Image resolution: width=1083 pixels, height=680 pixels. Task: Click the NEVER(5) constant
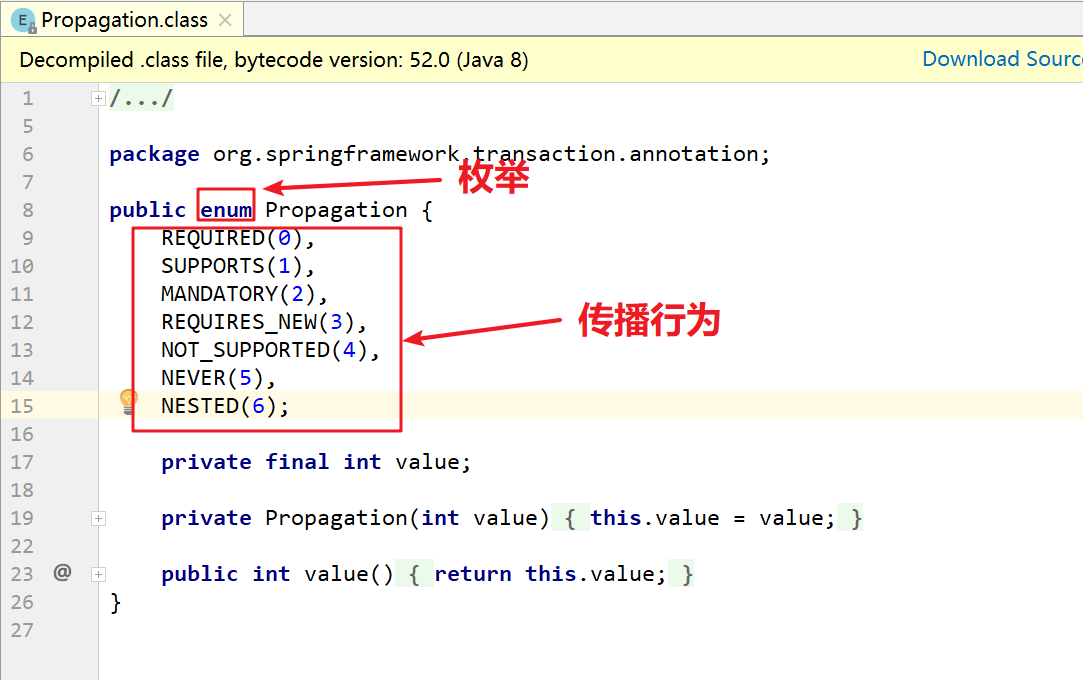218,378
